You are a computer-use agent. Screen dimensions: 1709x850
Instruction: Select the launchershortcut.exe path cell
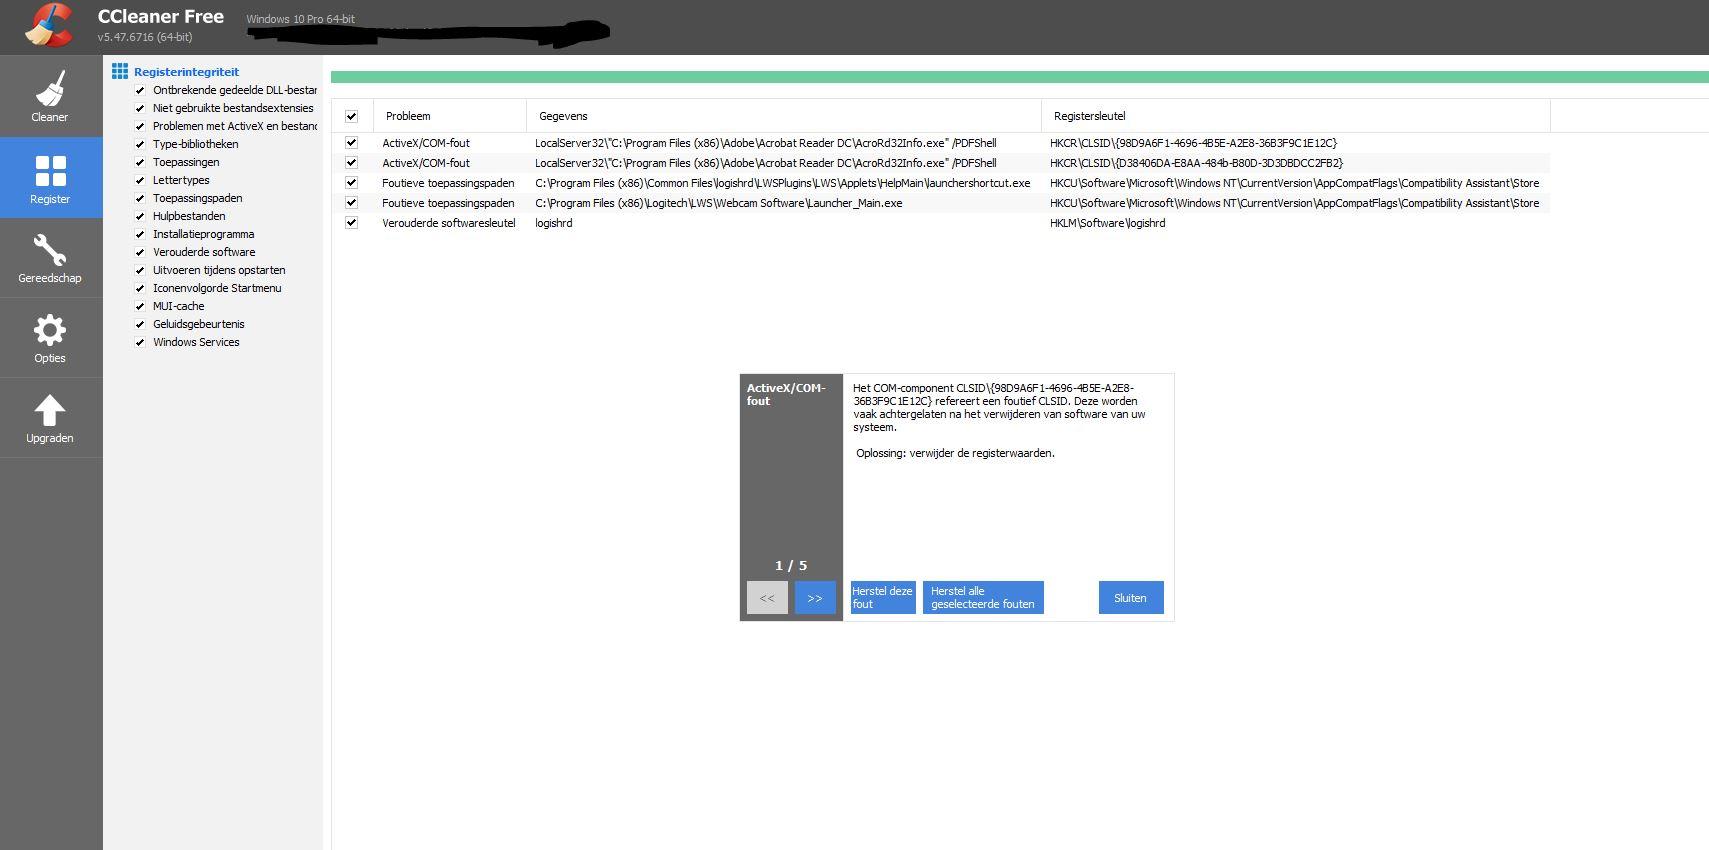click(x=783, y=183)
